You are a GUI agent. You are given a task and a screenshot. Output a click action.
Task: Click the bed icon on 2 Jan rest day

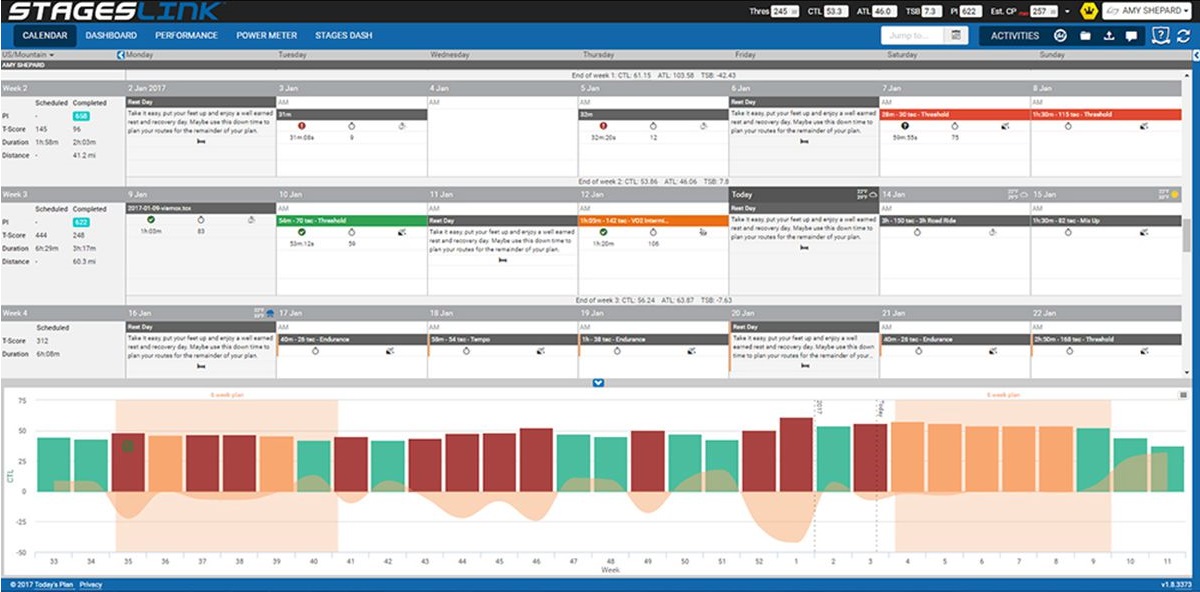point(201,142)
